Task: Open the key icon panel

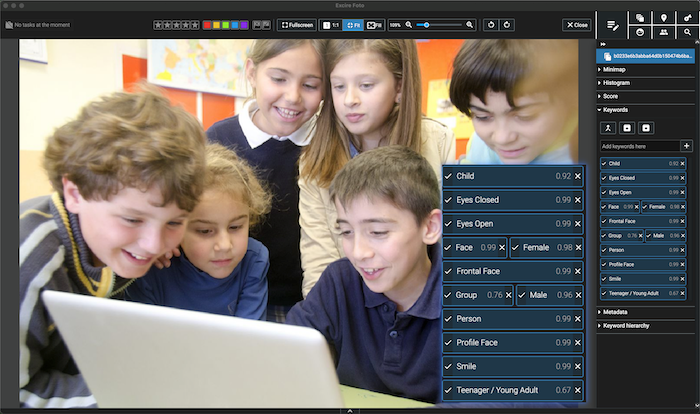Action: coord(687,18)
